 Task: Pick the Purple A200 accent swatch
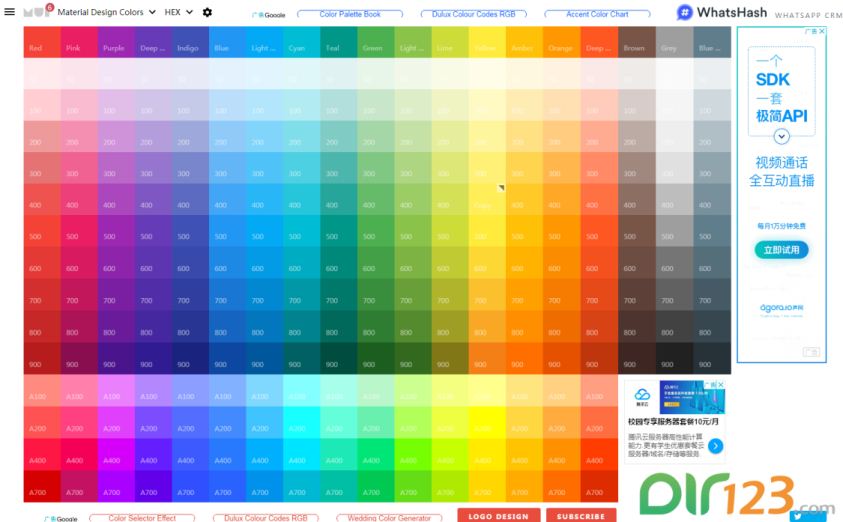coord(116,423)
